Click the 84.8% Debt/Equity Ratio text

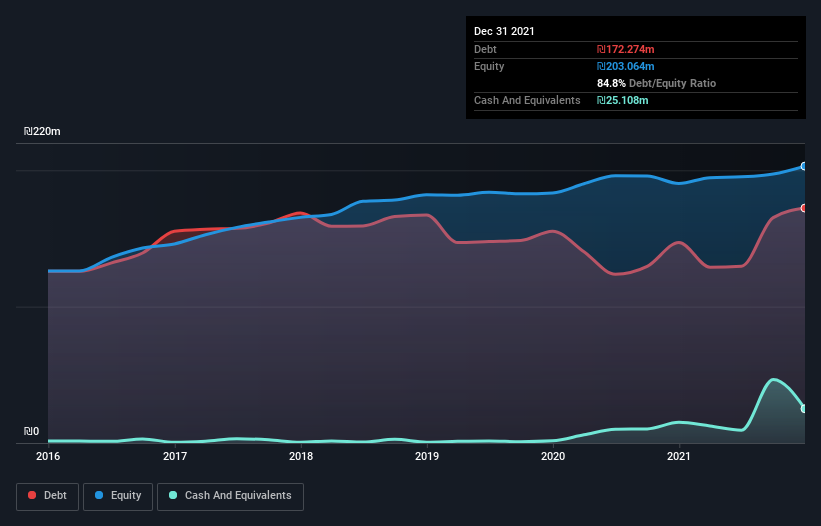pyautogui.click(x=657, y=83)
